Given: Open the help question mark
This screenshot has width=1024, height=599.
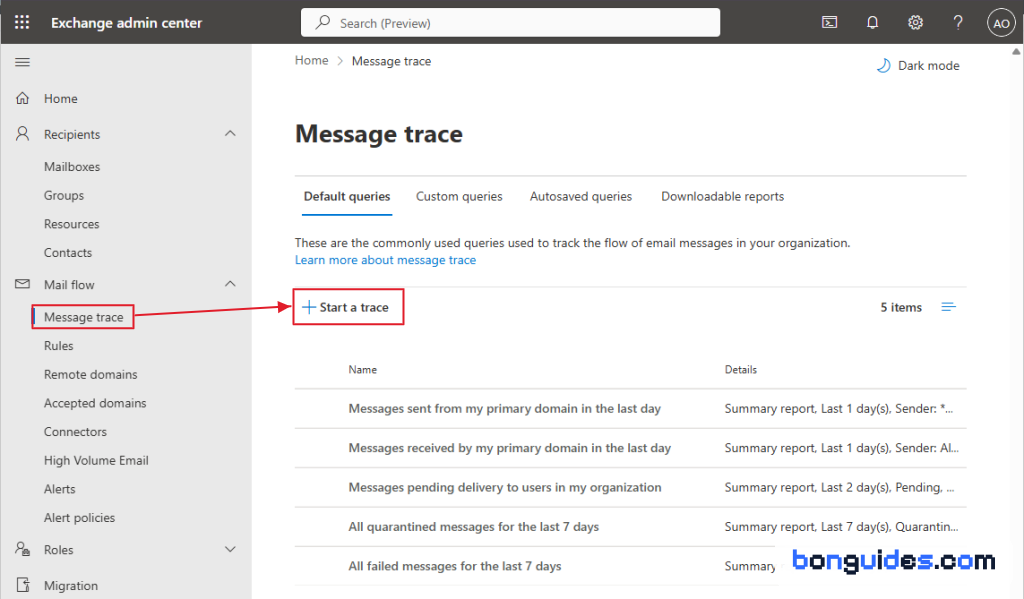Looking at the screenshot, I should pos(957,23).
